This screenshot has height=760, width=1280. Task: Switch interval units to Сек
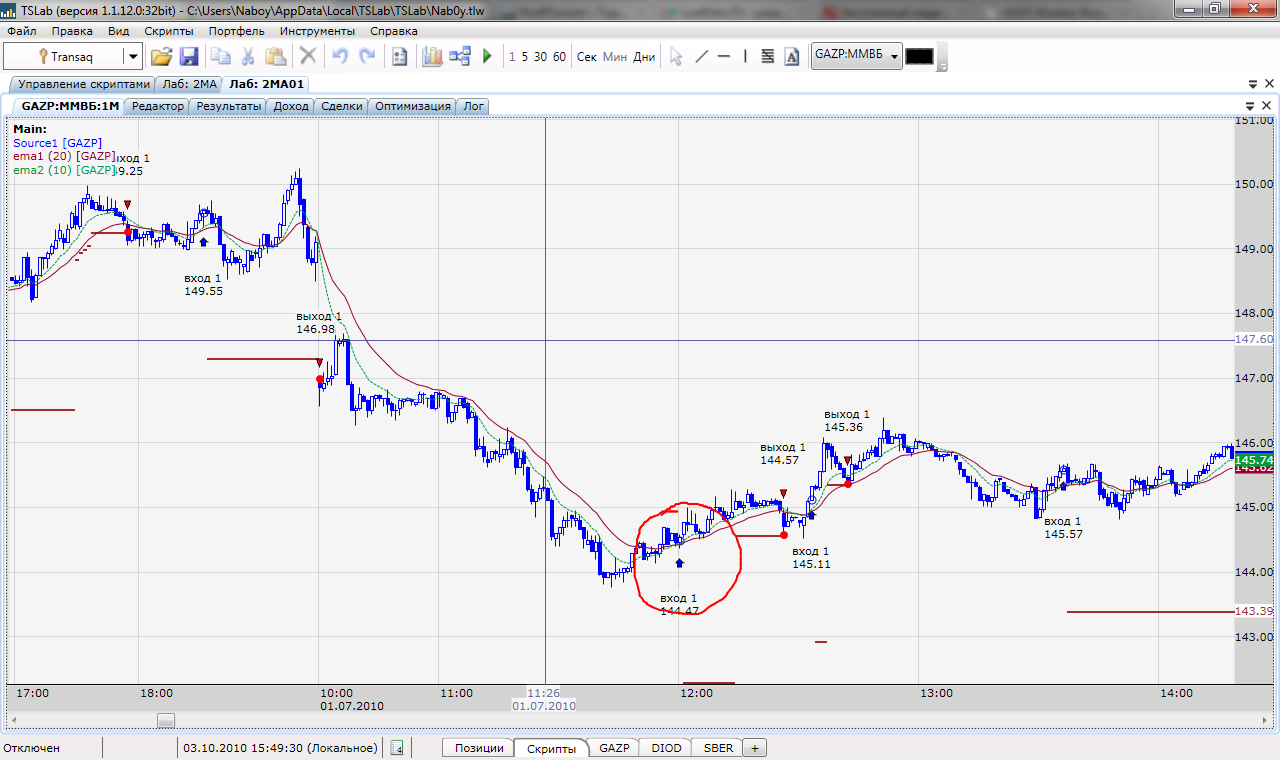pyautogui.click(x=587, y=57)
